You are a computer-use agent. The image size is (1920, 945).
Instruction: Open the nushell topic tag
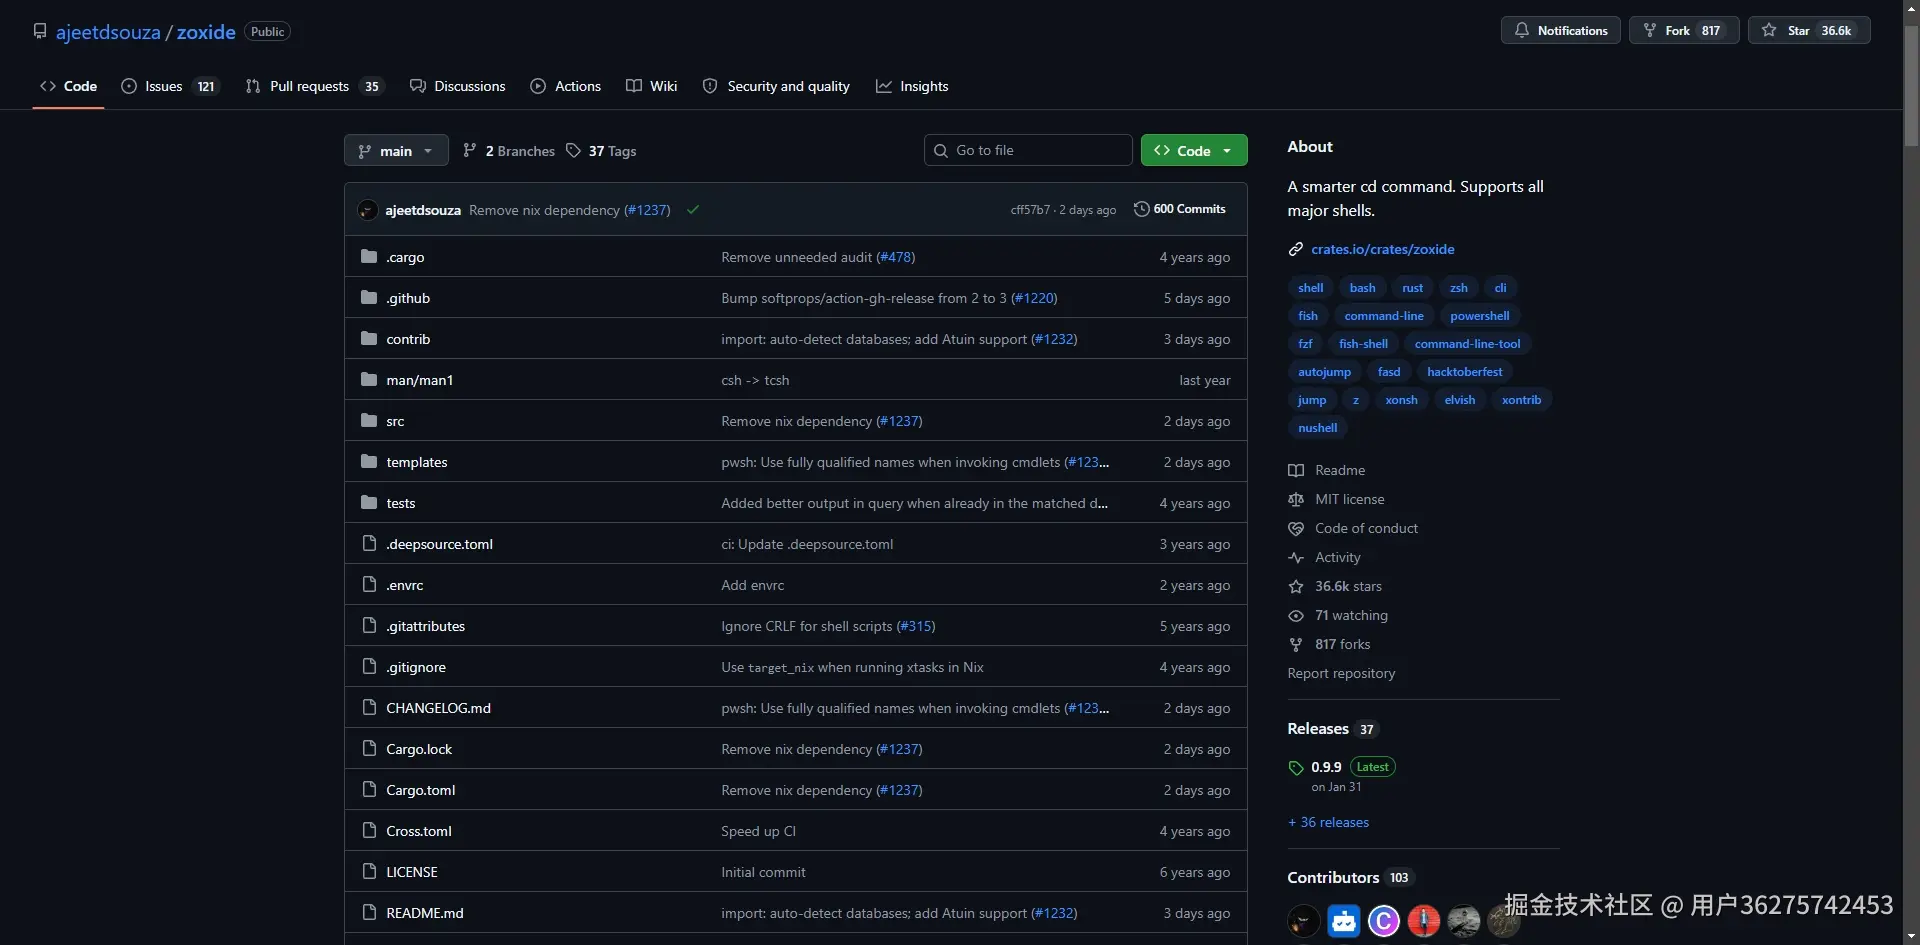[x=1318, y=428]
